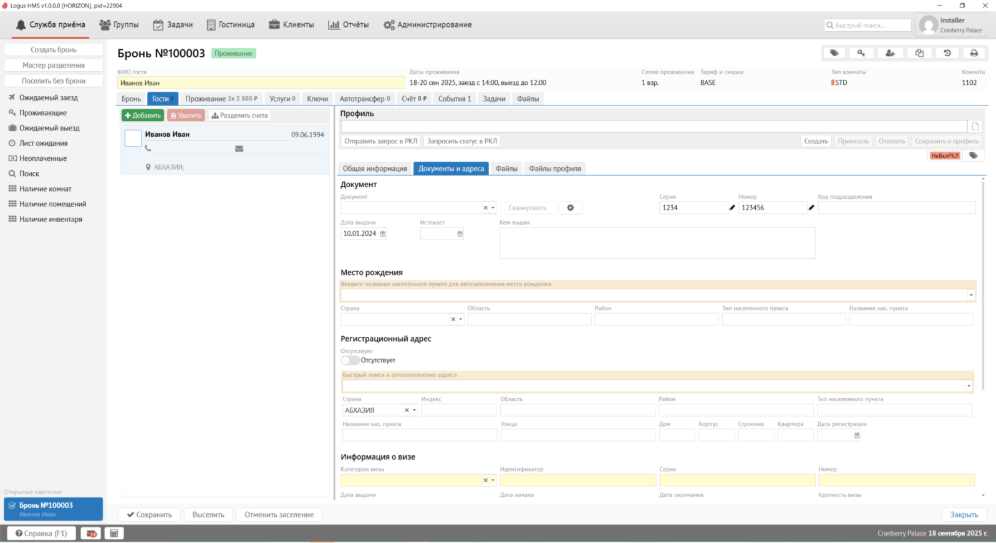Click the add guest person icon in header
The width and height of the screenshot is (996, 543).
[890, 53]
